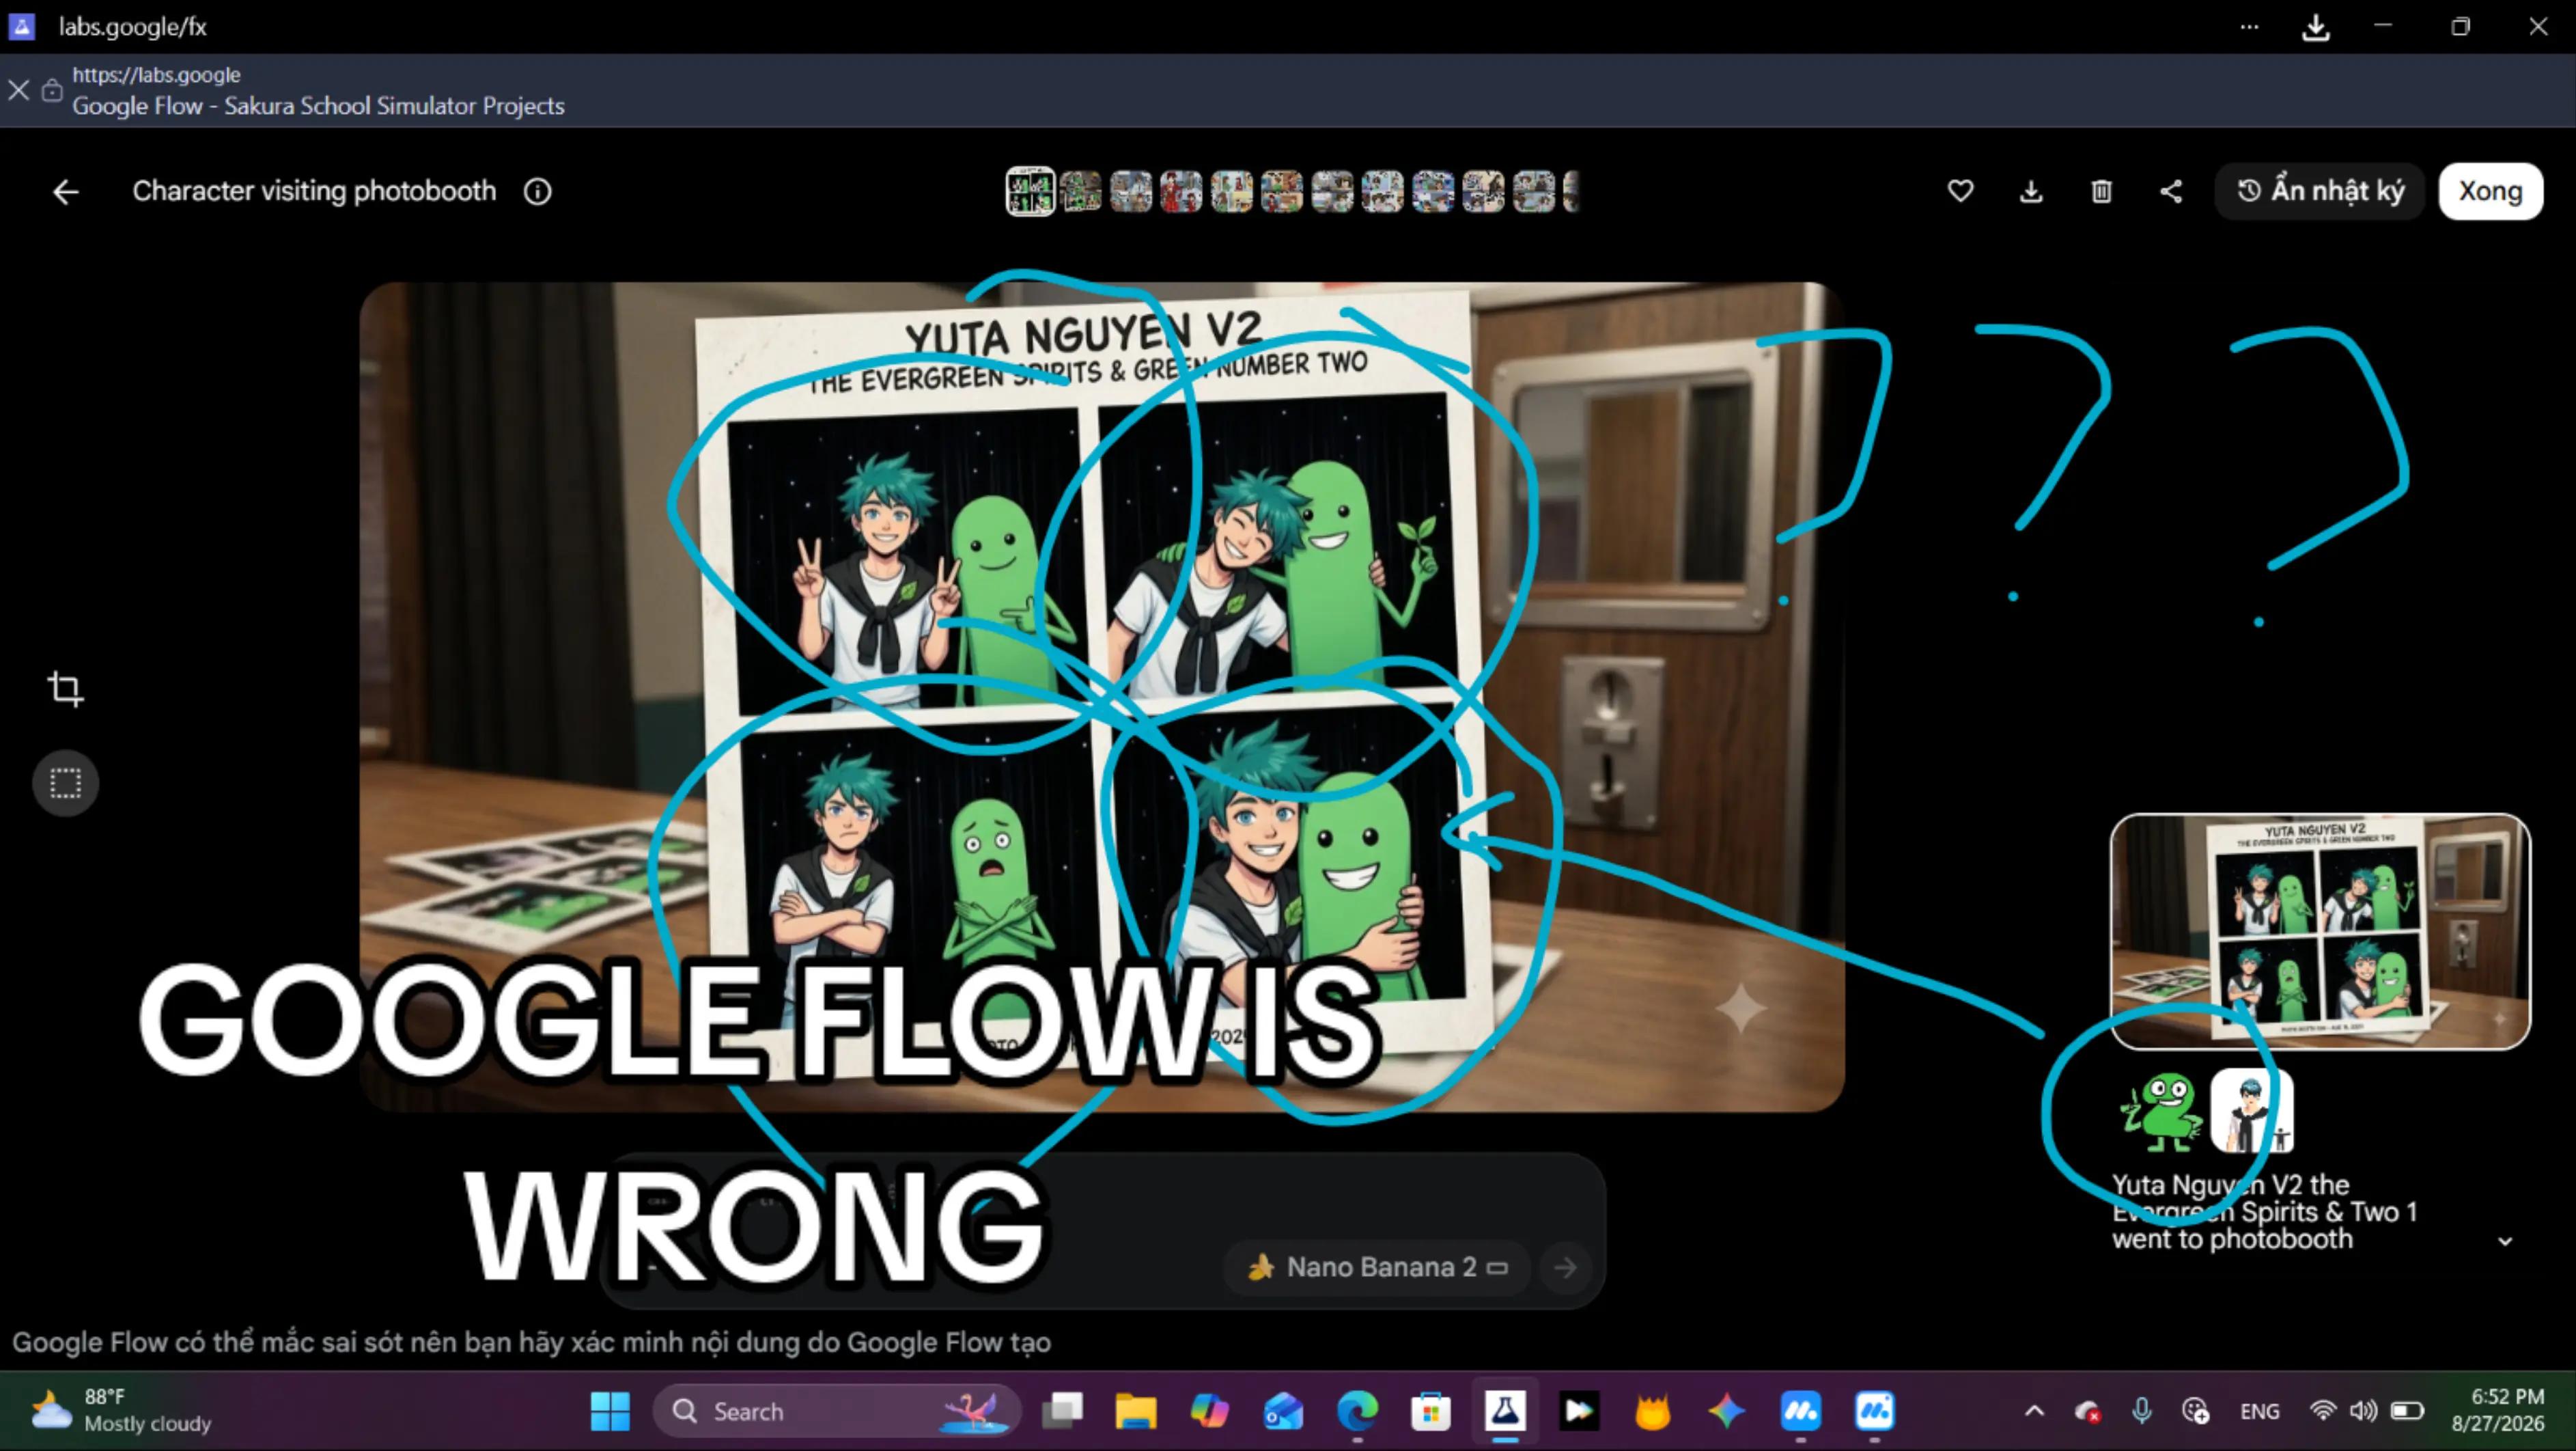Screen dimensions: 2576x1451
Task: View site info via the lock icon
Action: click(x=52, y=91)
